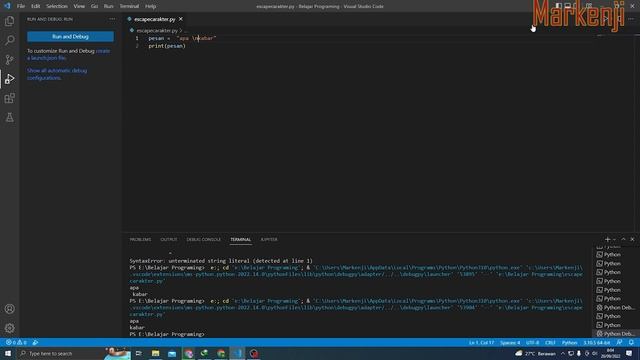The height and width of the screenshot is (360, 640).
Task: Click the debug launch status bar icon
Action: click(36, 342)
